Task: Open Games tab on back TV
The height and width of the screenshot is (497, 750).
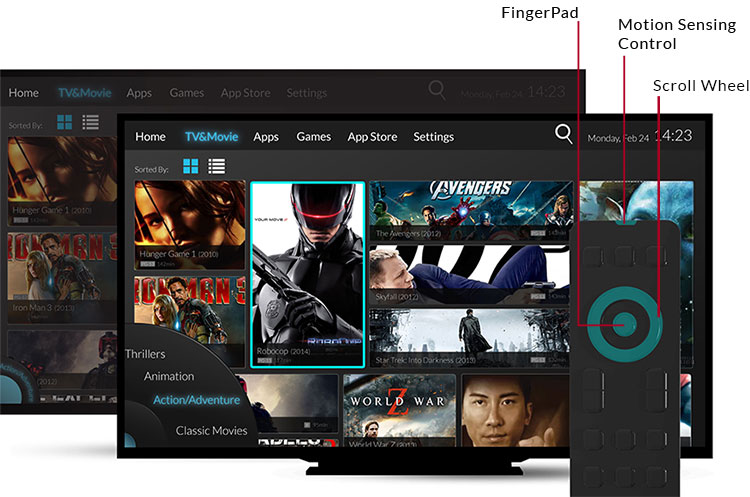Action: tap(187, 93)
